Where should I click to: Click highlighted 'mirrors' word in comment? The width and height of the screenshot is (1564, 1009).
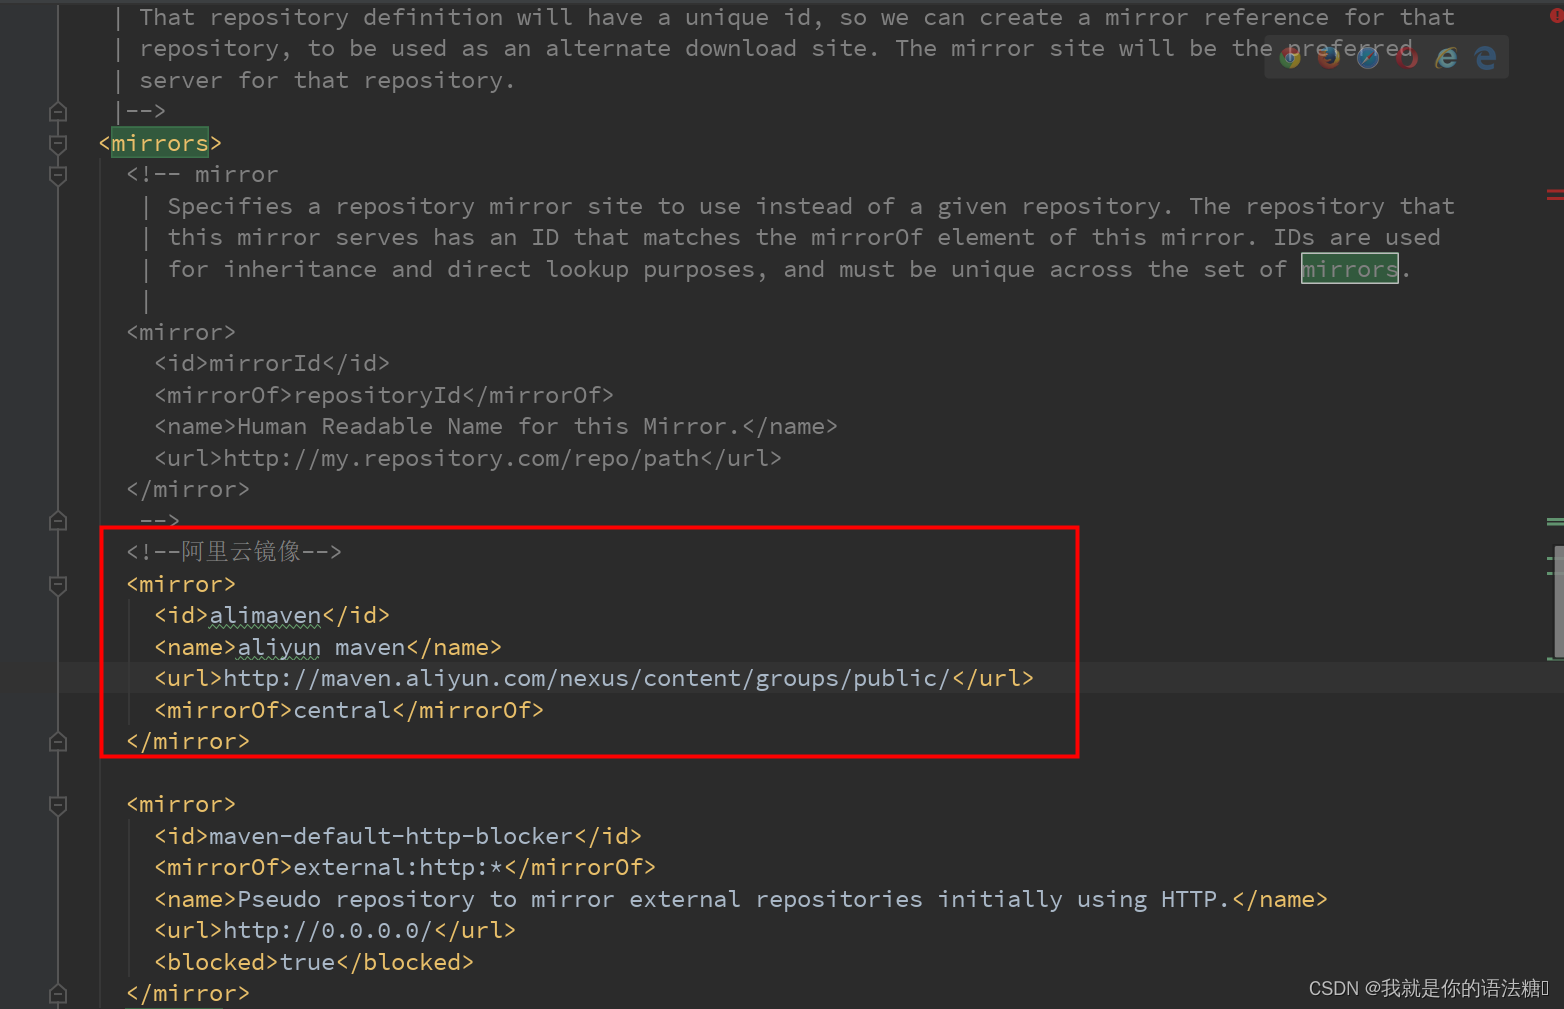point(1349,269)
